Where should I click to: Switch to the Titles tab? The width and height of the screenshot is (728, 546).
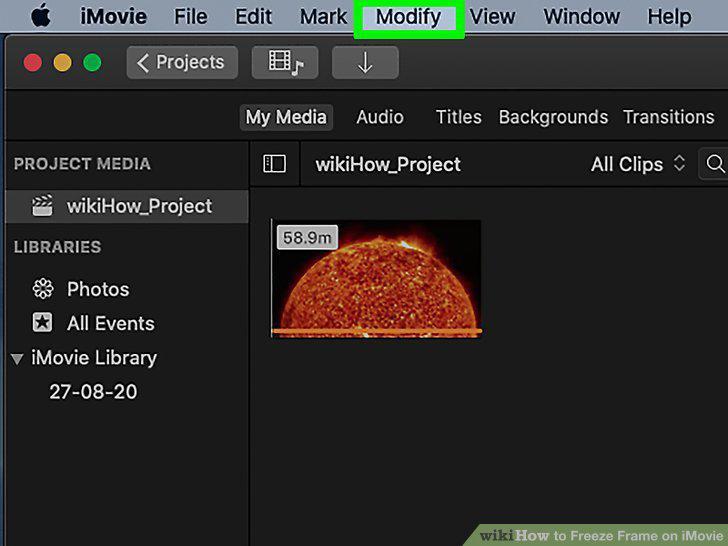[x=458, y=117]
